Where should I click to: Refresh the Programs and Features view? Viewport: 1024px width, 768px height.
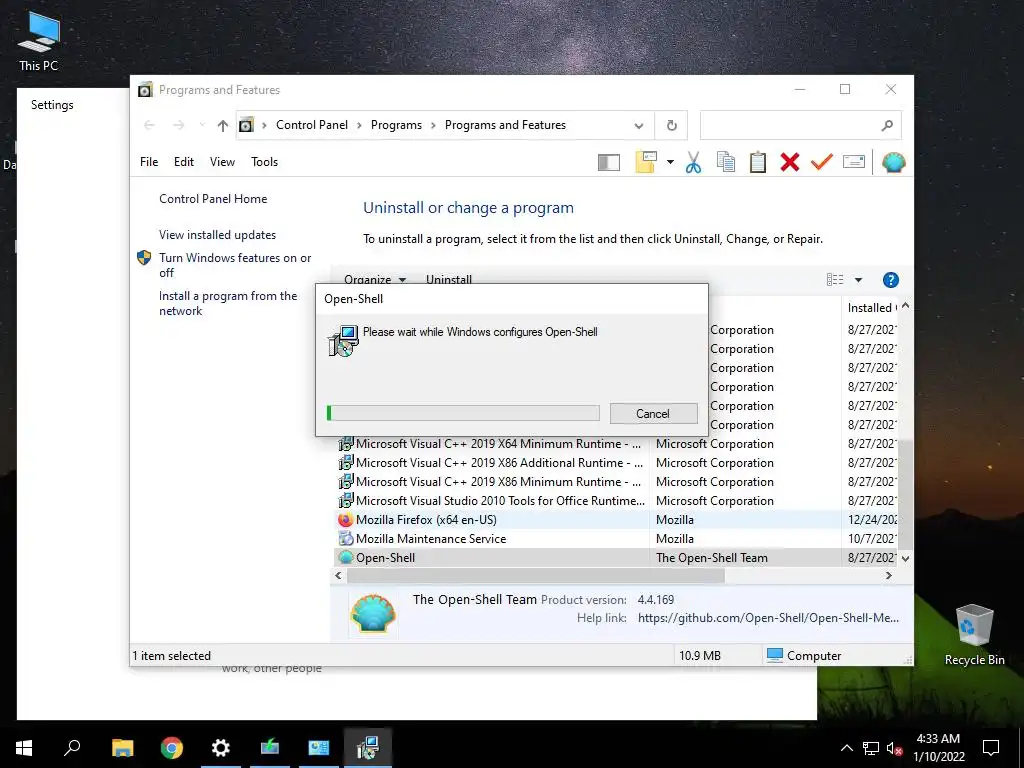tap(671, 125)
